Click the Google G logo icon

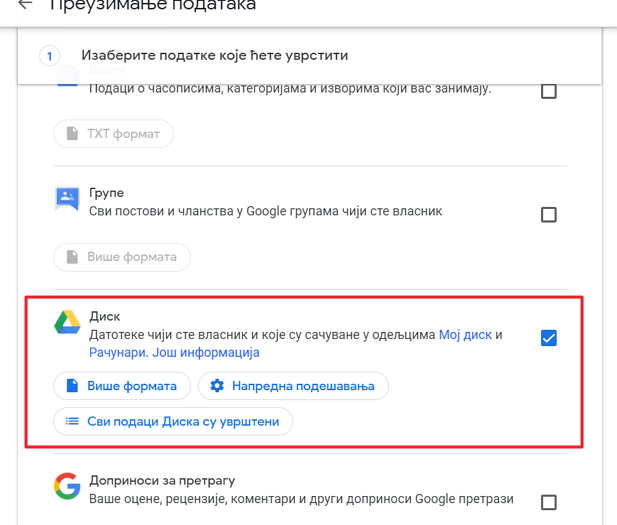pos(67,486)
